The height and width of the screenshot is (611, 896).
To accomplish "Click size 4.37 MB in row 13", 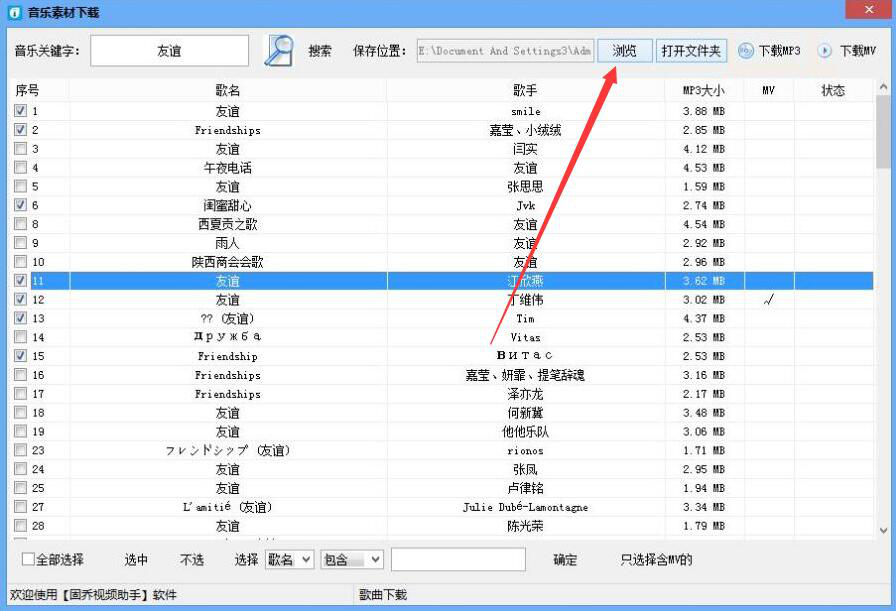I will tap(704, 318).
